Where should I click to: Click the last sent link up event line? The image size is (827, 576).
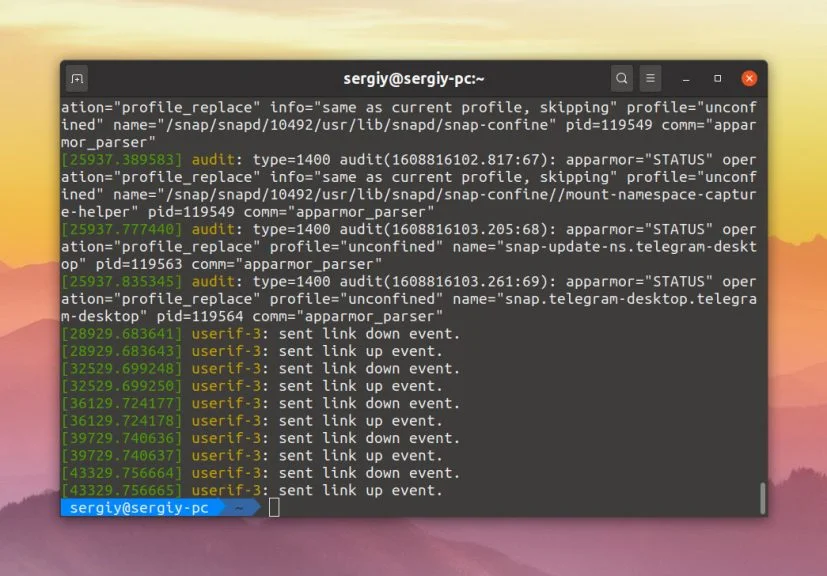pos(360,490)
